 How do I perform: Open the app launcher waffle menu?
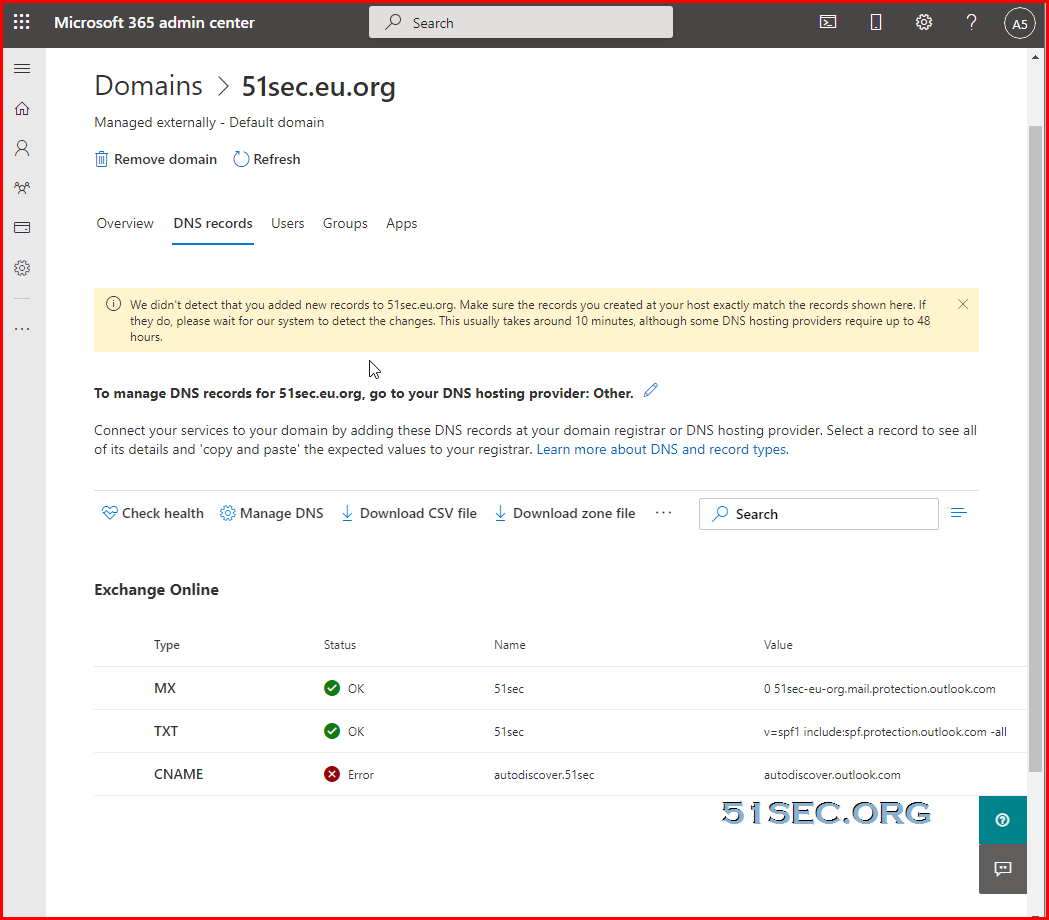21,22
